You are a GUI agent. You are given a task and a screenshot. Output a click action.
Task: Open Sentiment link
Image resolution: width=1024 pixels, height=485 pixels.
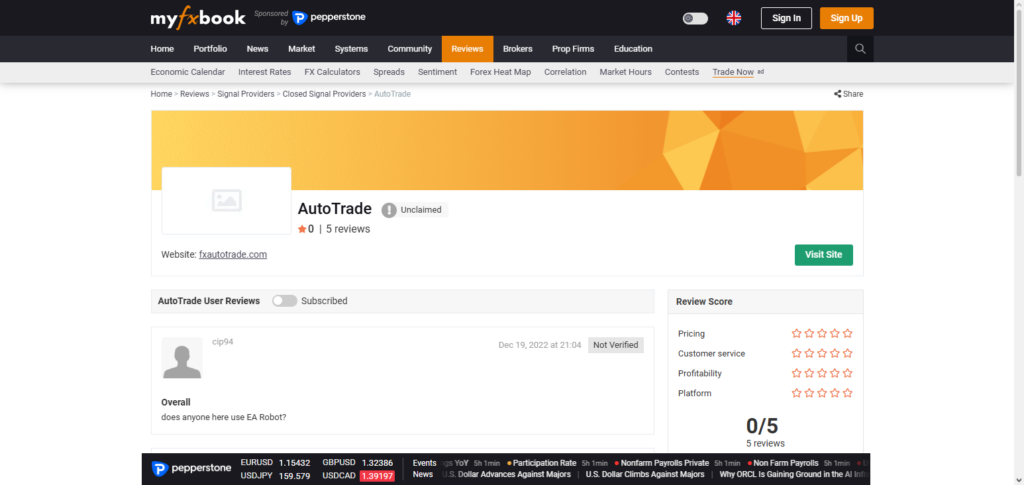pos(437,72)
